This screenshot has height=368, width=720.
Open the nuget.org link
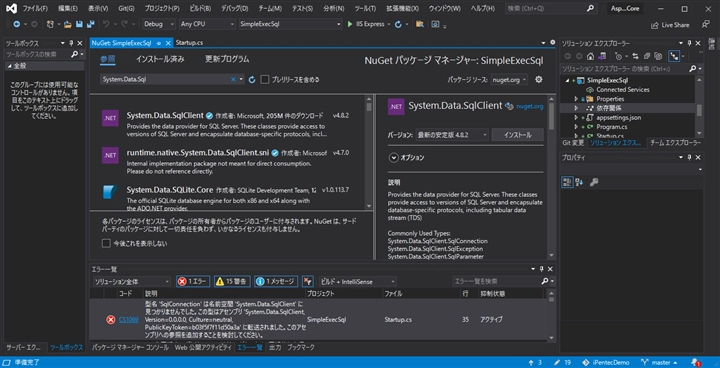pos(529,106)
